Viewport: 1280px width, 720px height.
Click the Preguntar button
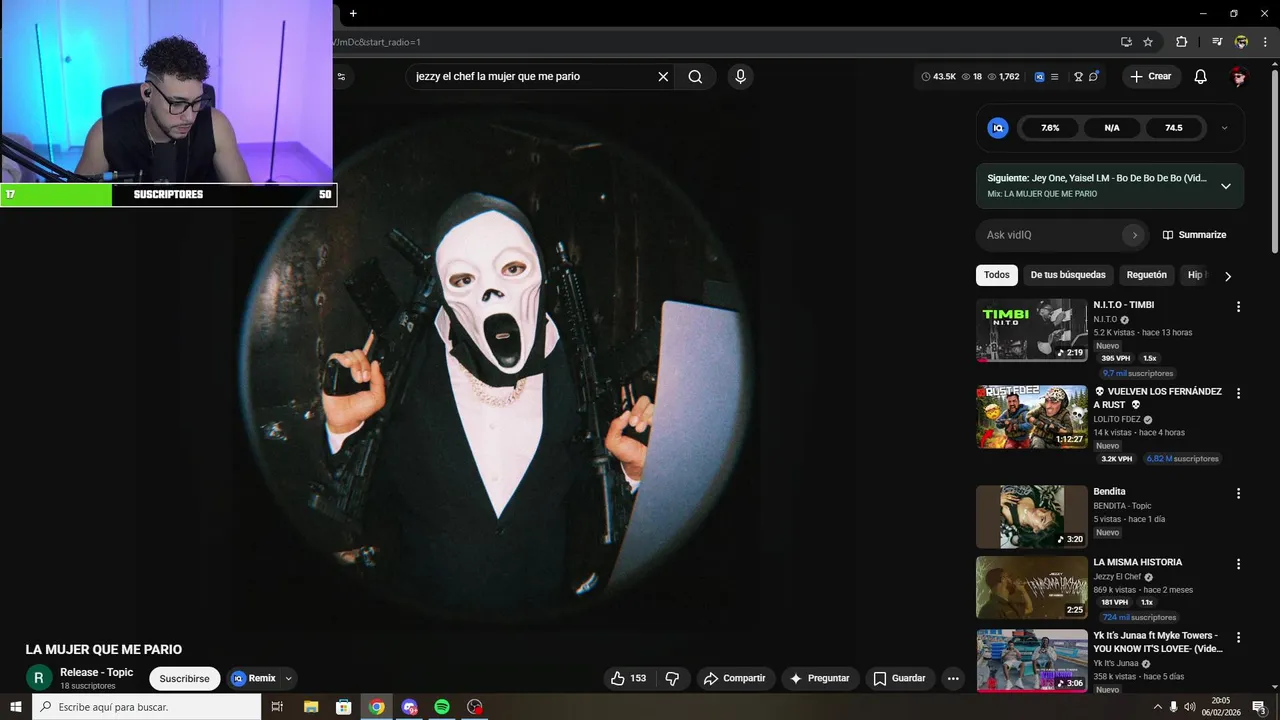pos(820,678)
